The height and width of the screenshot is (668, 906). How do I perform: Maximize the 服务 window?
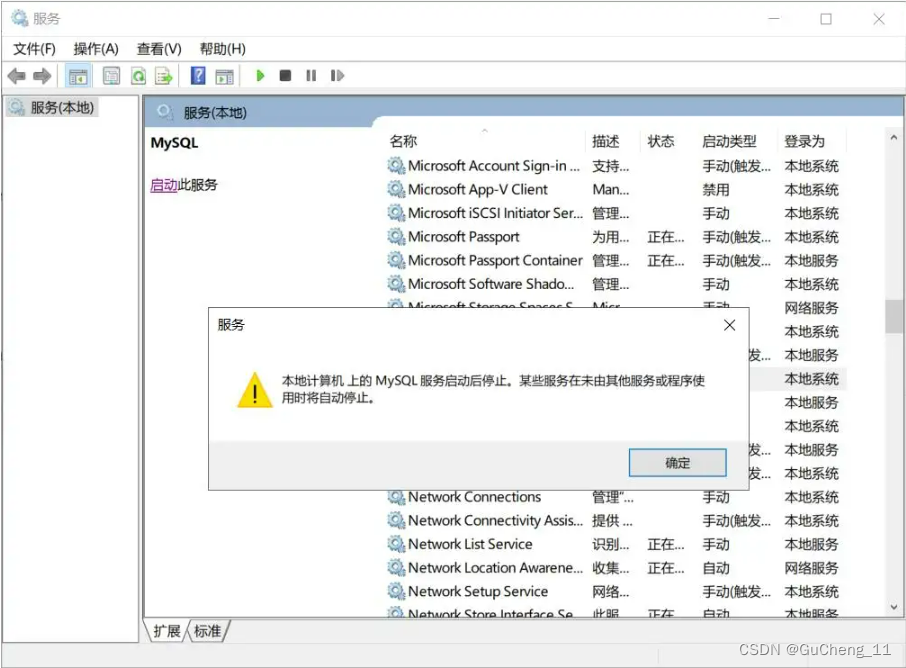[x=826, y=19]
